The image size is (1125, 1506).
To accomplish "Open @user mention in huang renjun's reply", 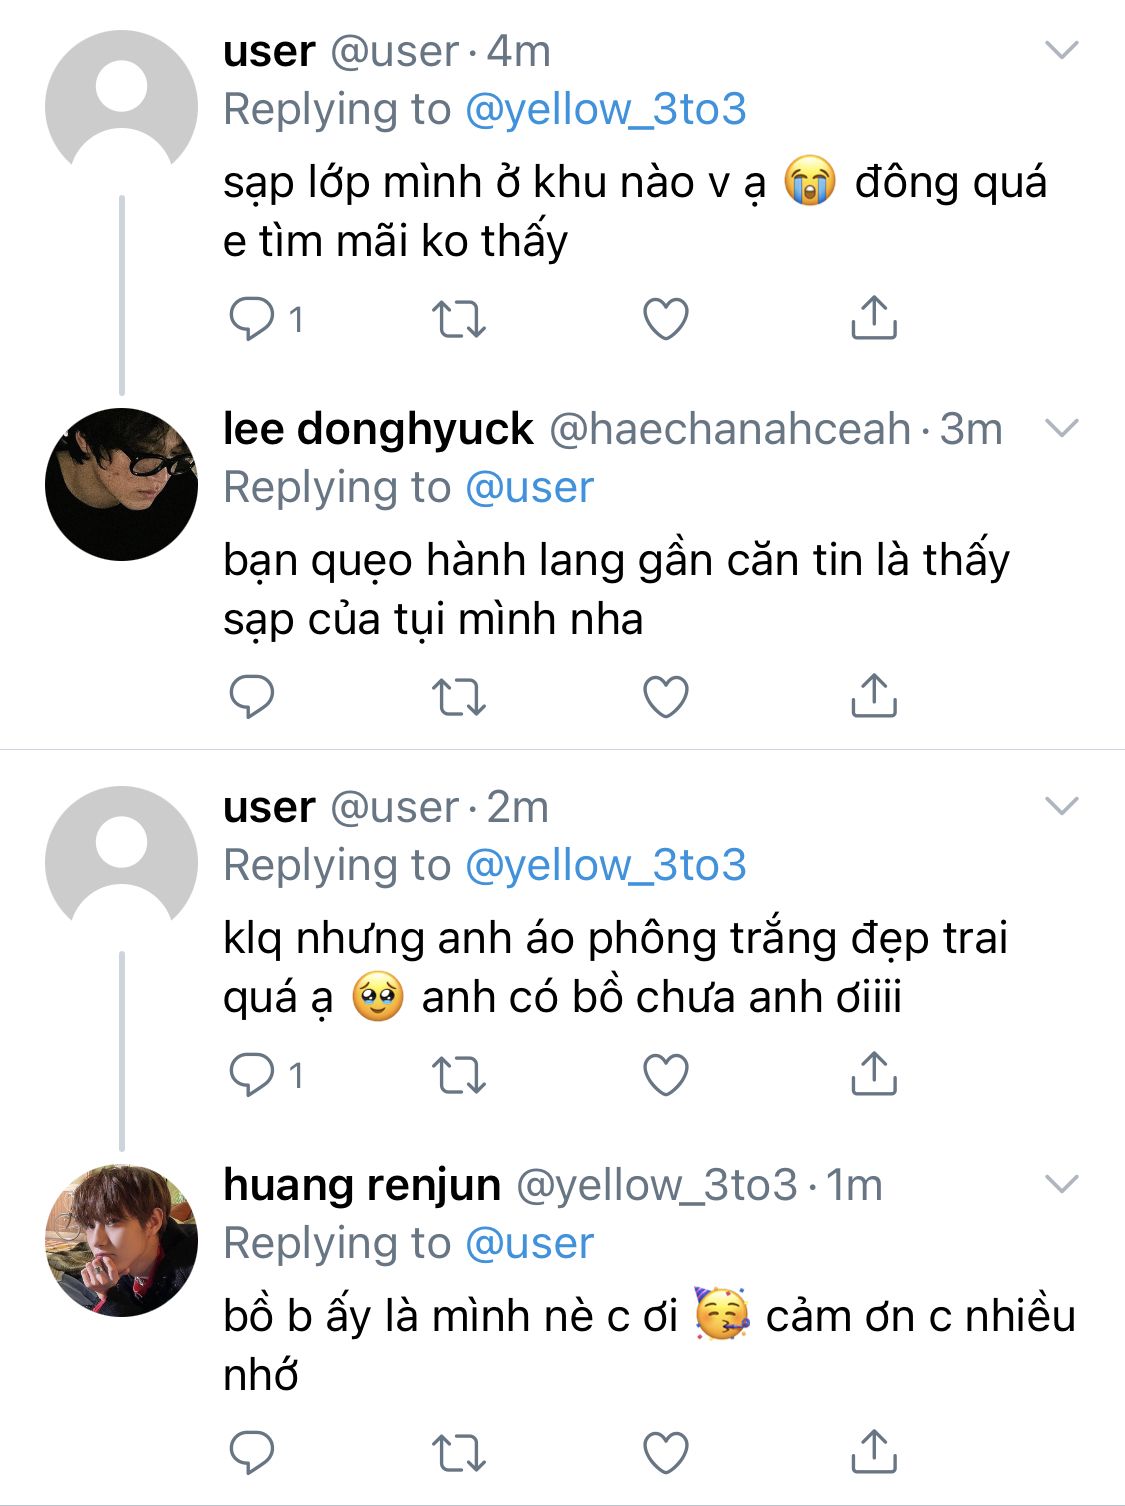I will click(x=529, y=1243).
